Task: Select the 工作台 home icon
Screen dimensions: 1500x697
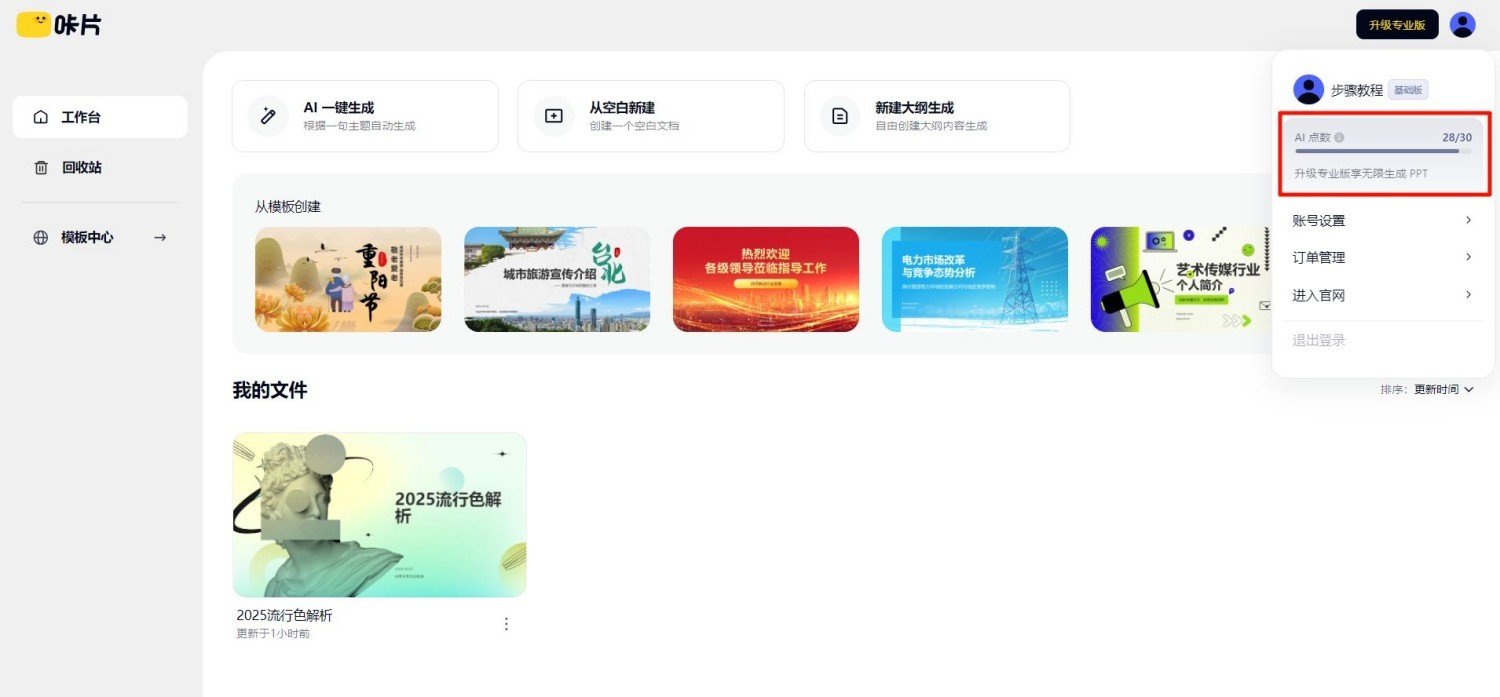Action: [39, 116]
